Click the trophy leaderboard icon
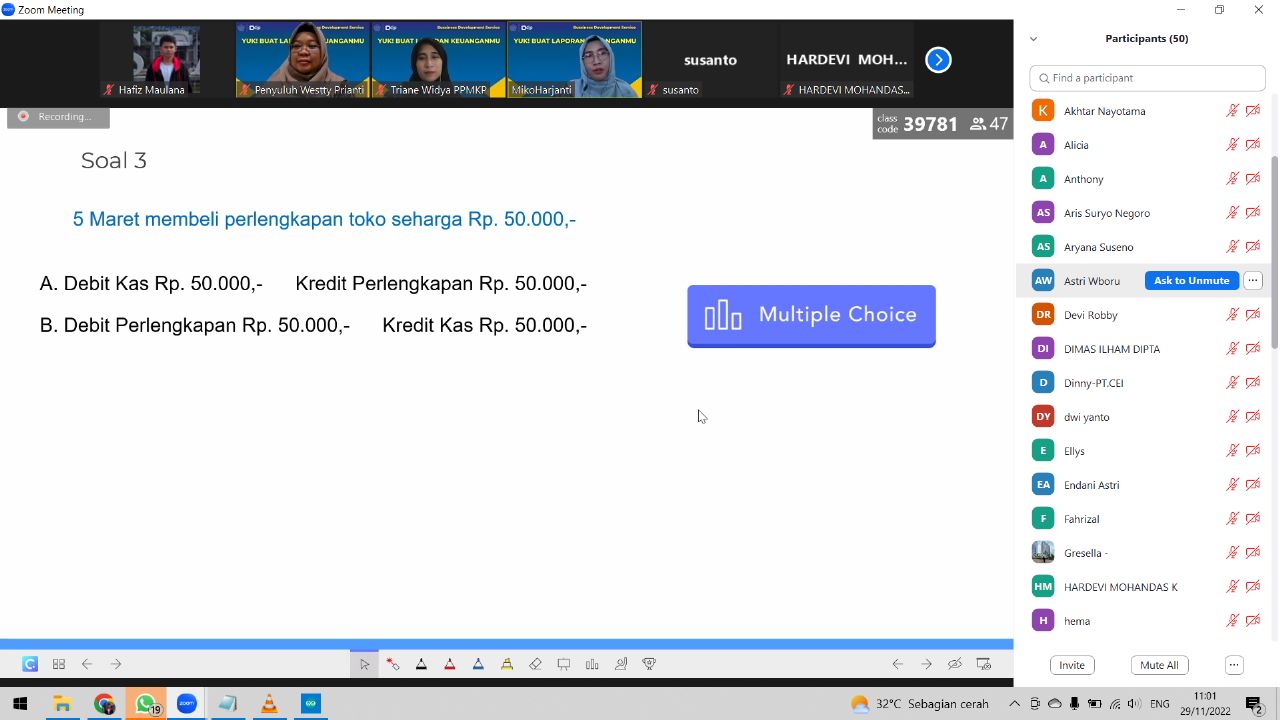This screenshot has width=1280, height=720. click(649, 664)
